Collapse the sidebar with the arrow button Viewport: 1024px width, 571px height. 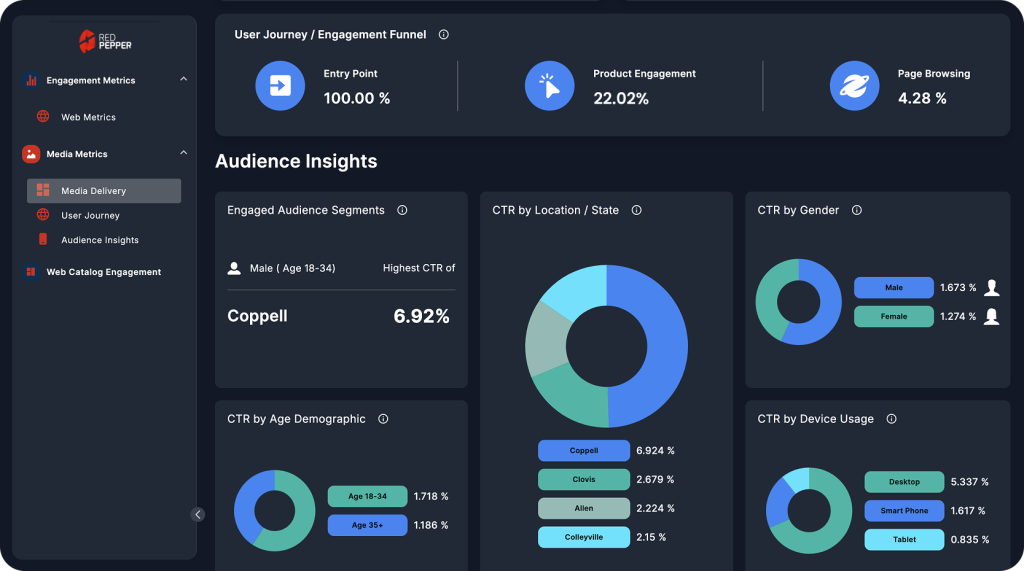198,514
